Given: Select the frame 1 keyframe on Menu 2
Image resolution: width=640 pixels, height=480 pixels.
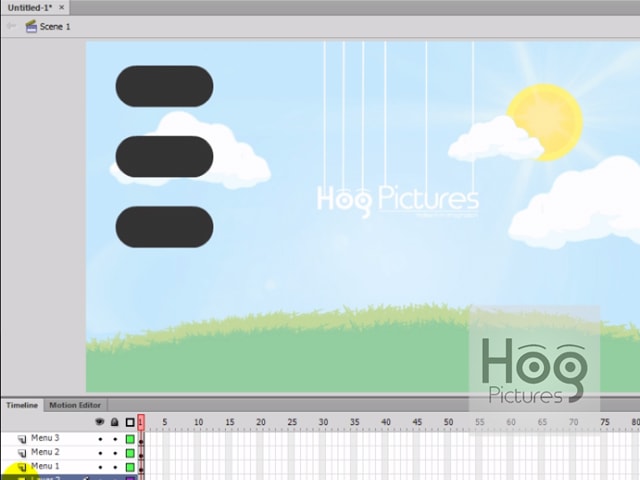Looking at the screenshot, I should coord(141,453).
